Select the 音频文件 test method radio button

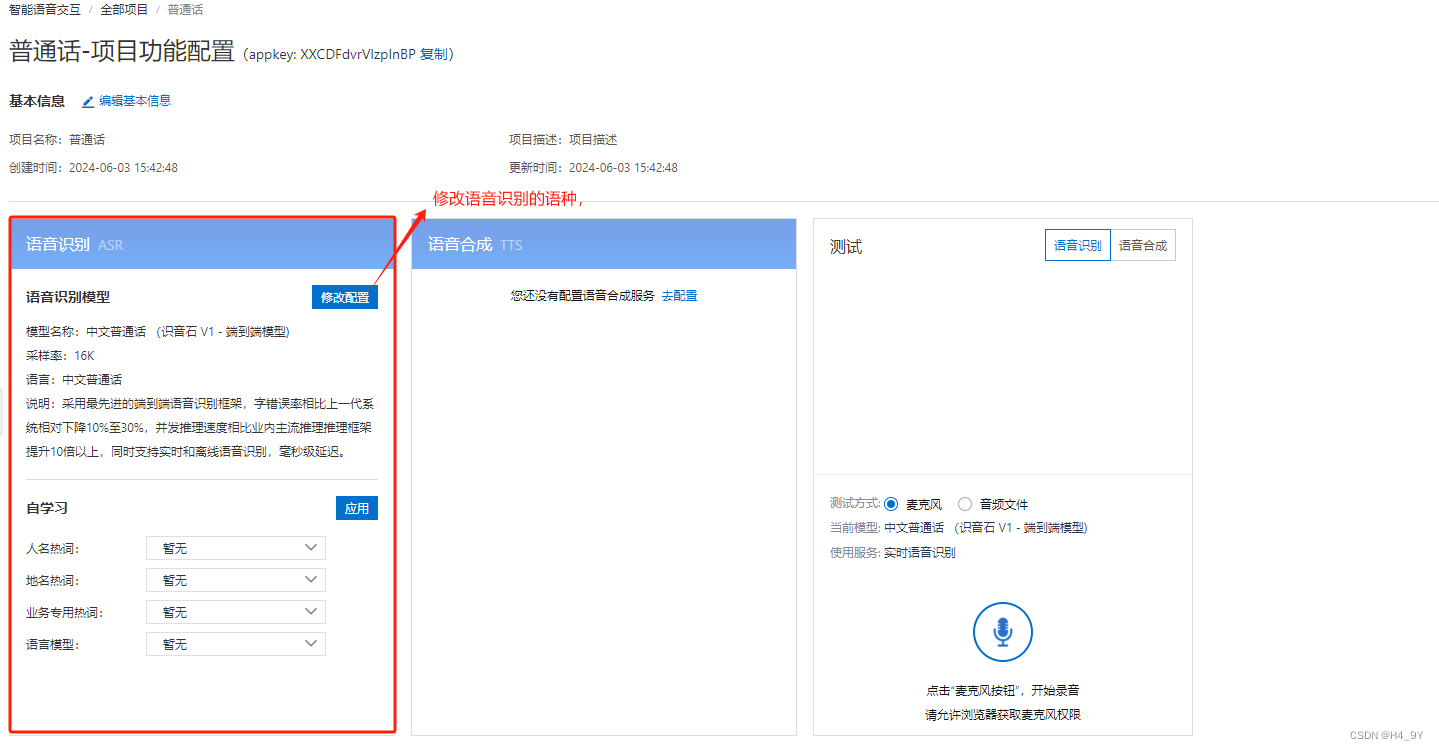963,503
